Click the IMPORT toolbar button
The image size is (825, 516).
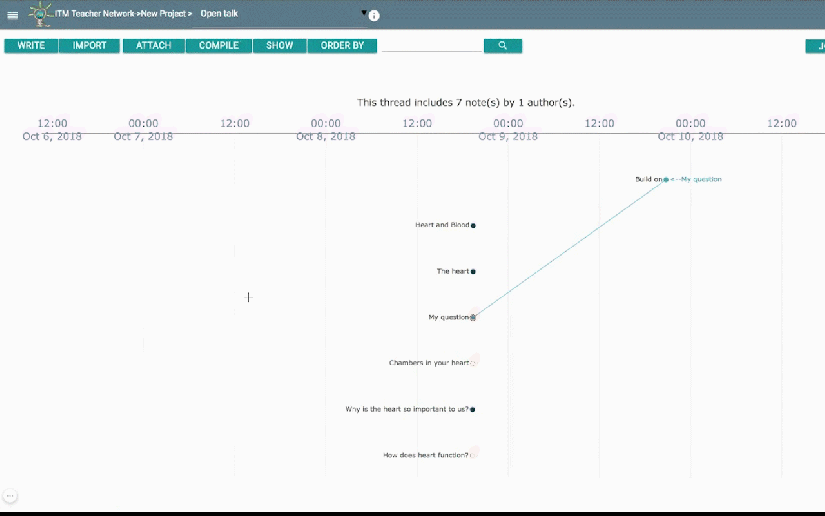point(90,46)
